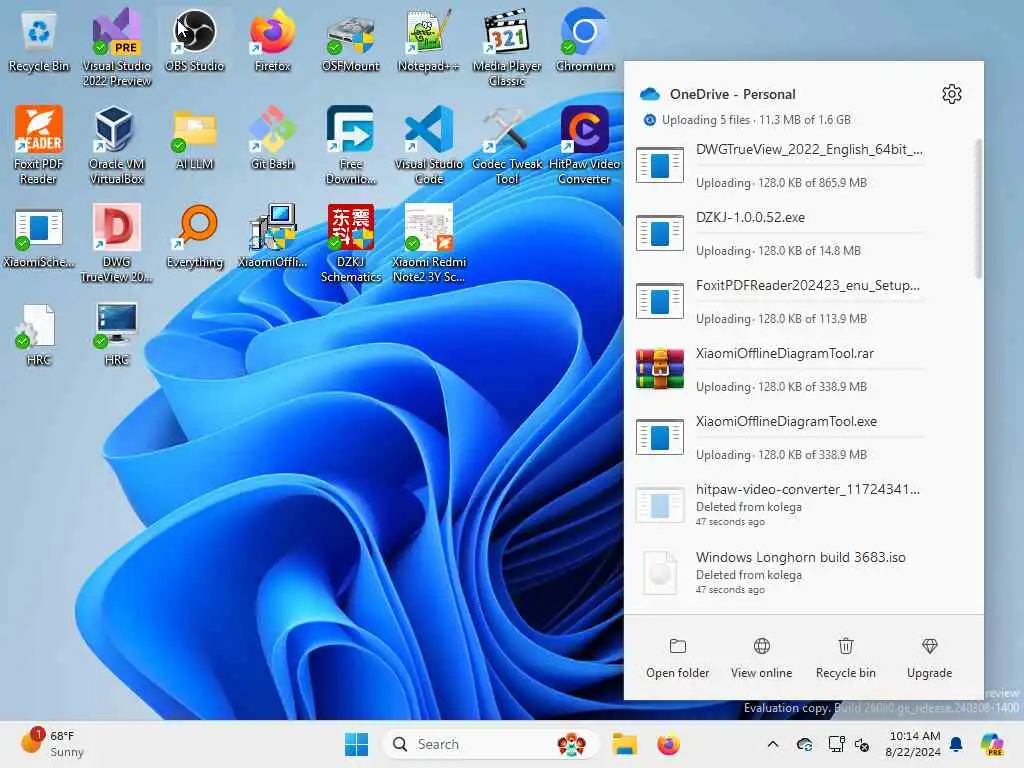Select the Free Download Manager icon
The width and height of the screenshot is (1024, 768).
(x=351, y=145)
